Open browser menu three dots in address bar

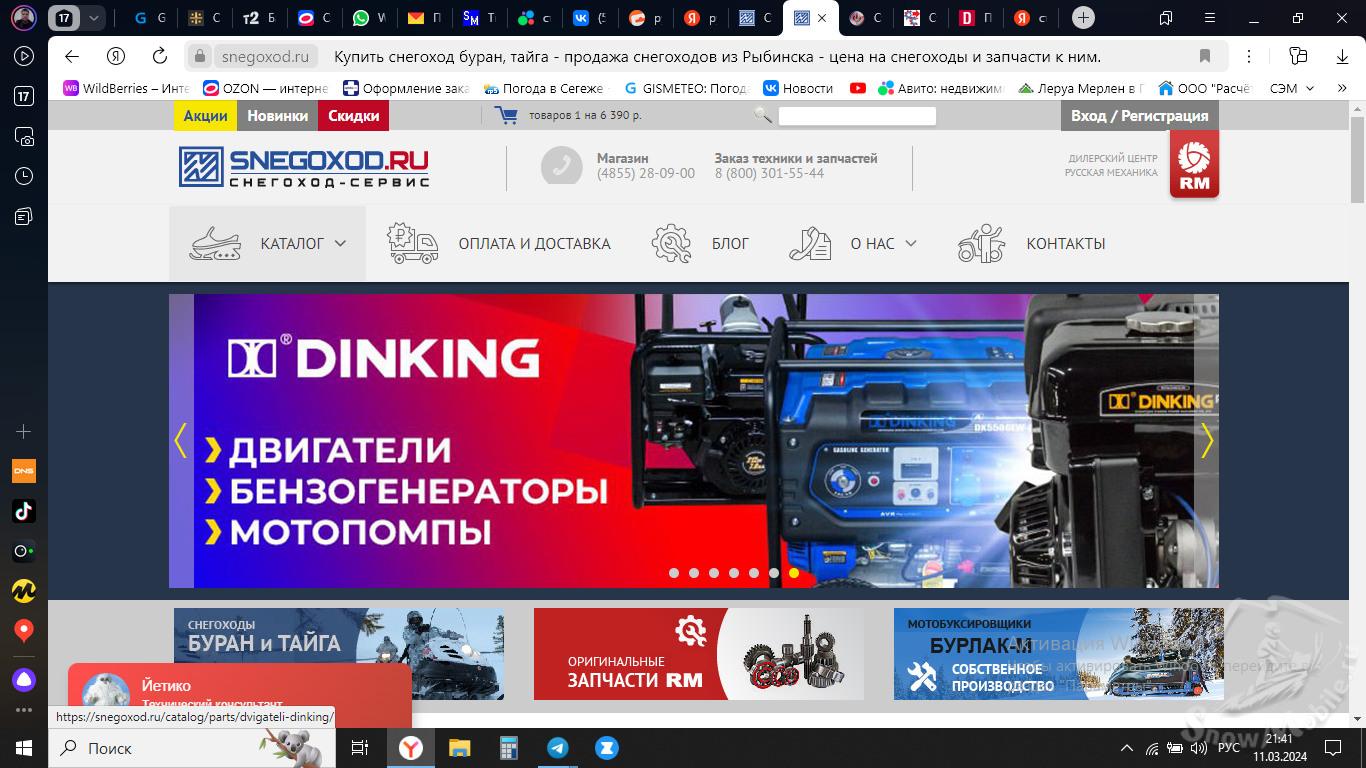[1249, 56]
